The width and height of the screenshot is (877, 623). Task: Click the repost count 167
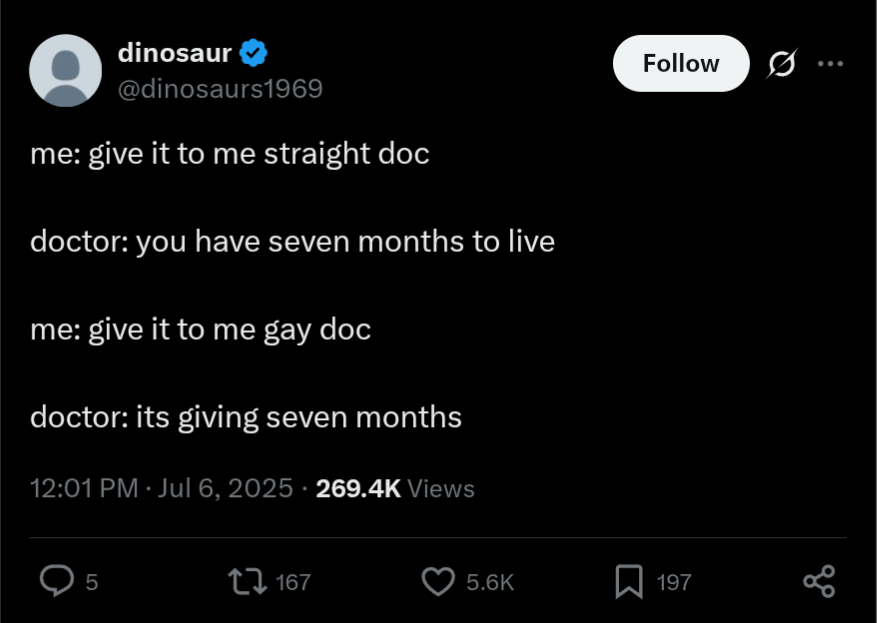[293, 582]
